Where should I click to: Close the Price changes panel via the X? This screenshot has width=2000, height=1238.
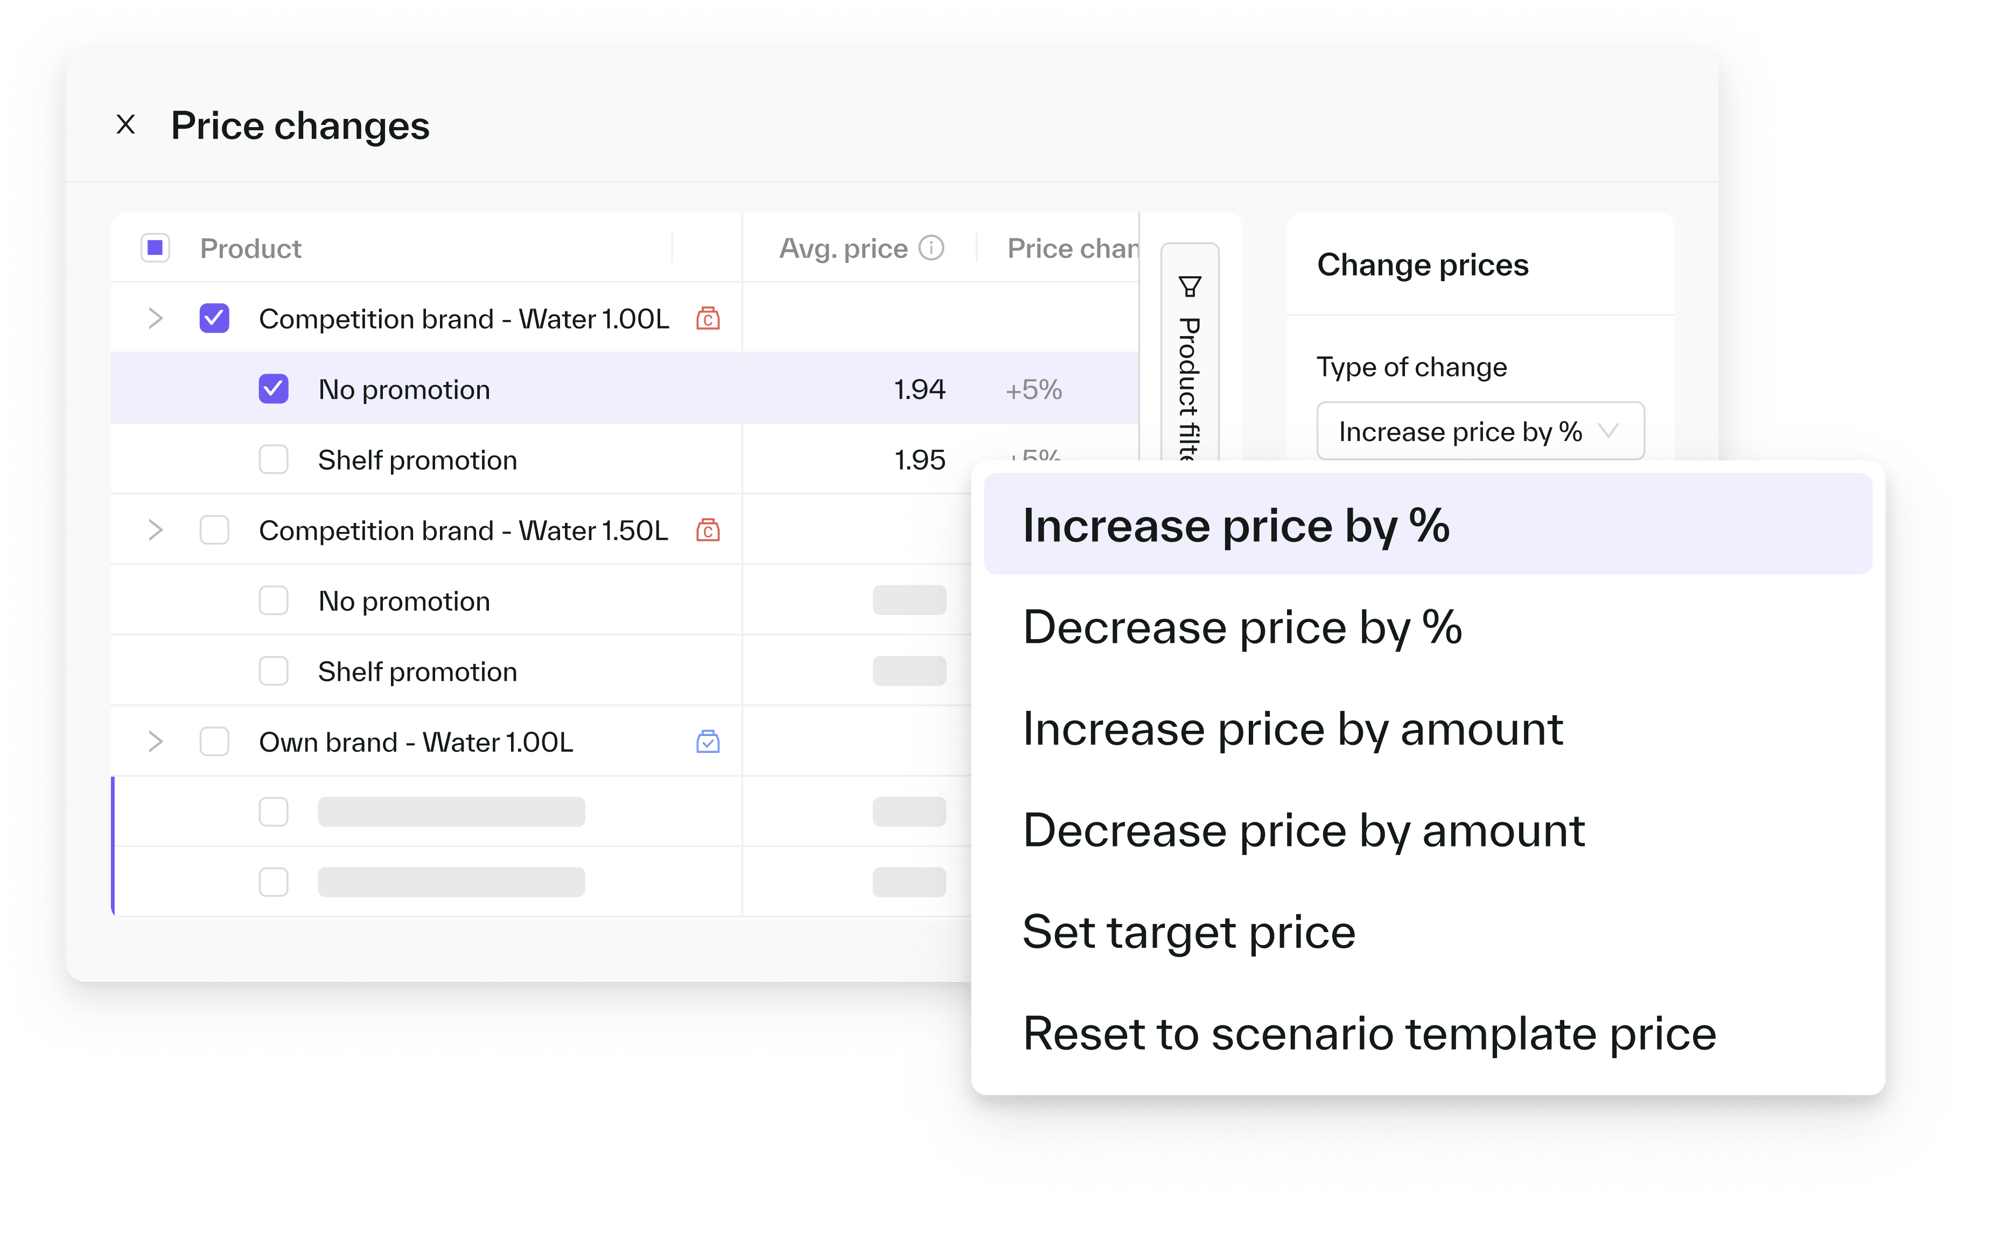click(126, 124)
